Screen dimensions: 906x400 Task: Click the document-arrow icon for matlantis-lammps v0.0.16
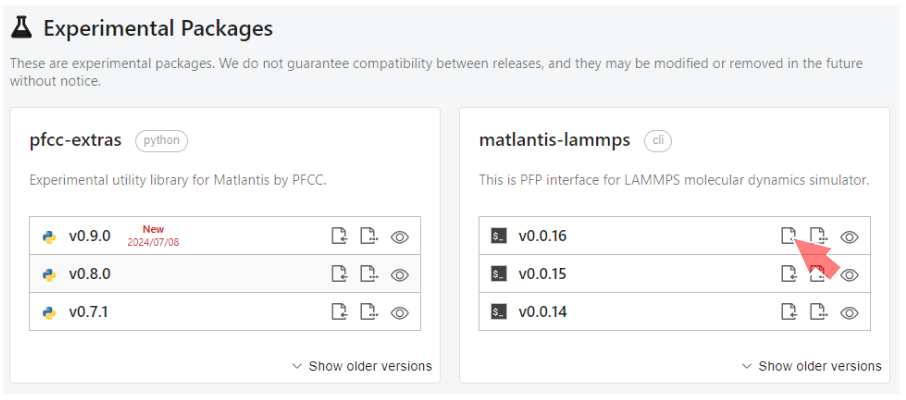[x=789, y=237]
